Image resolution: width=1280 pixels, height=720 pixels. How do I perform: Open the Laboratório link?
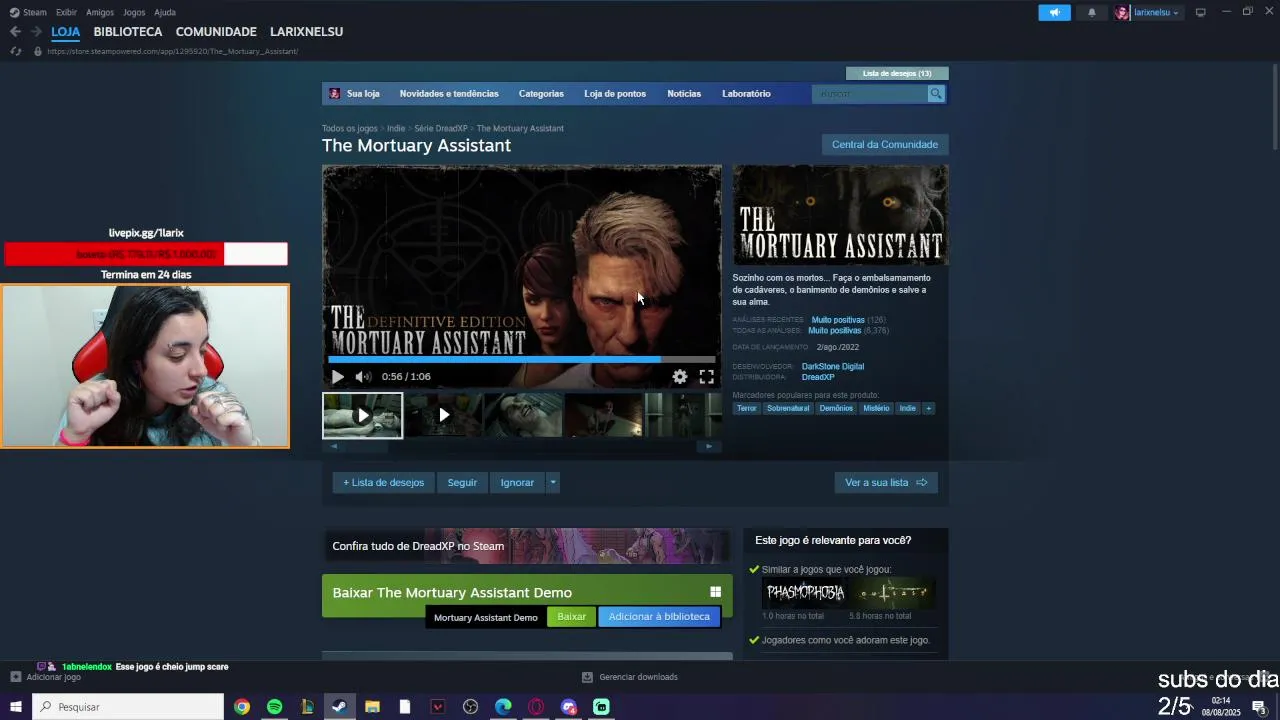coord(746,94)
